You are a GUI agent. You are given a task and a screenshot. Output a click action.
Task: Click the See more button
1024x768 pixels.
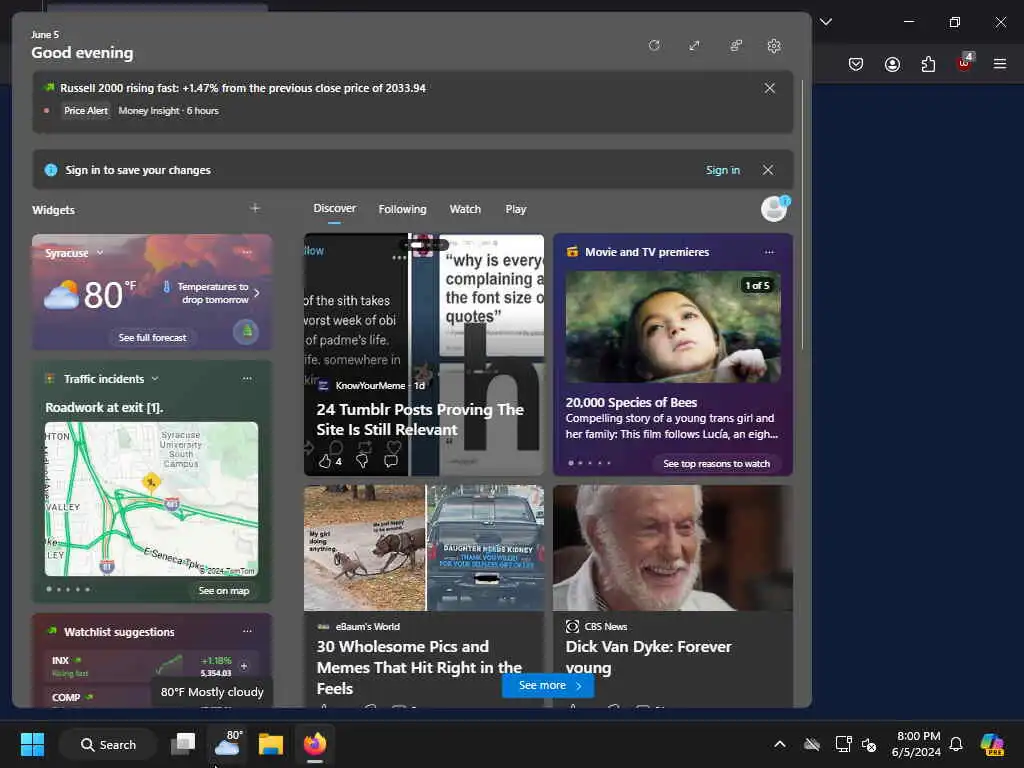point(548,685)
